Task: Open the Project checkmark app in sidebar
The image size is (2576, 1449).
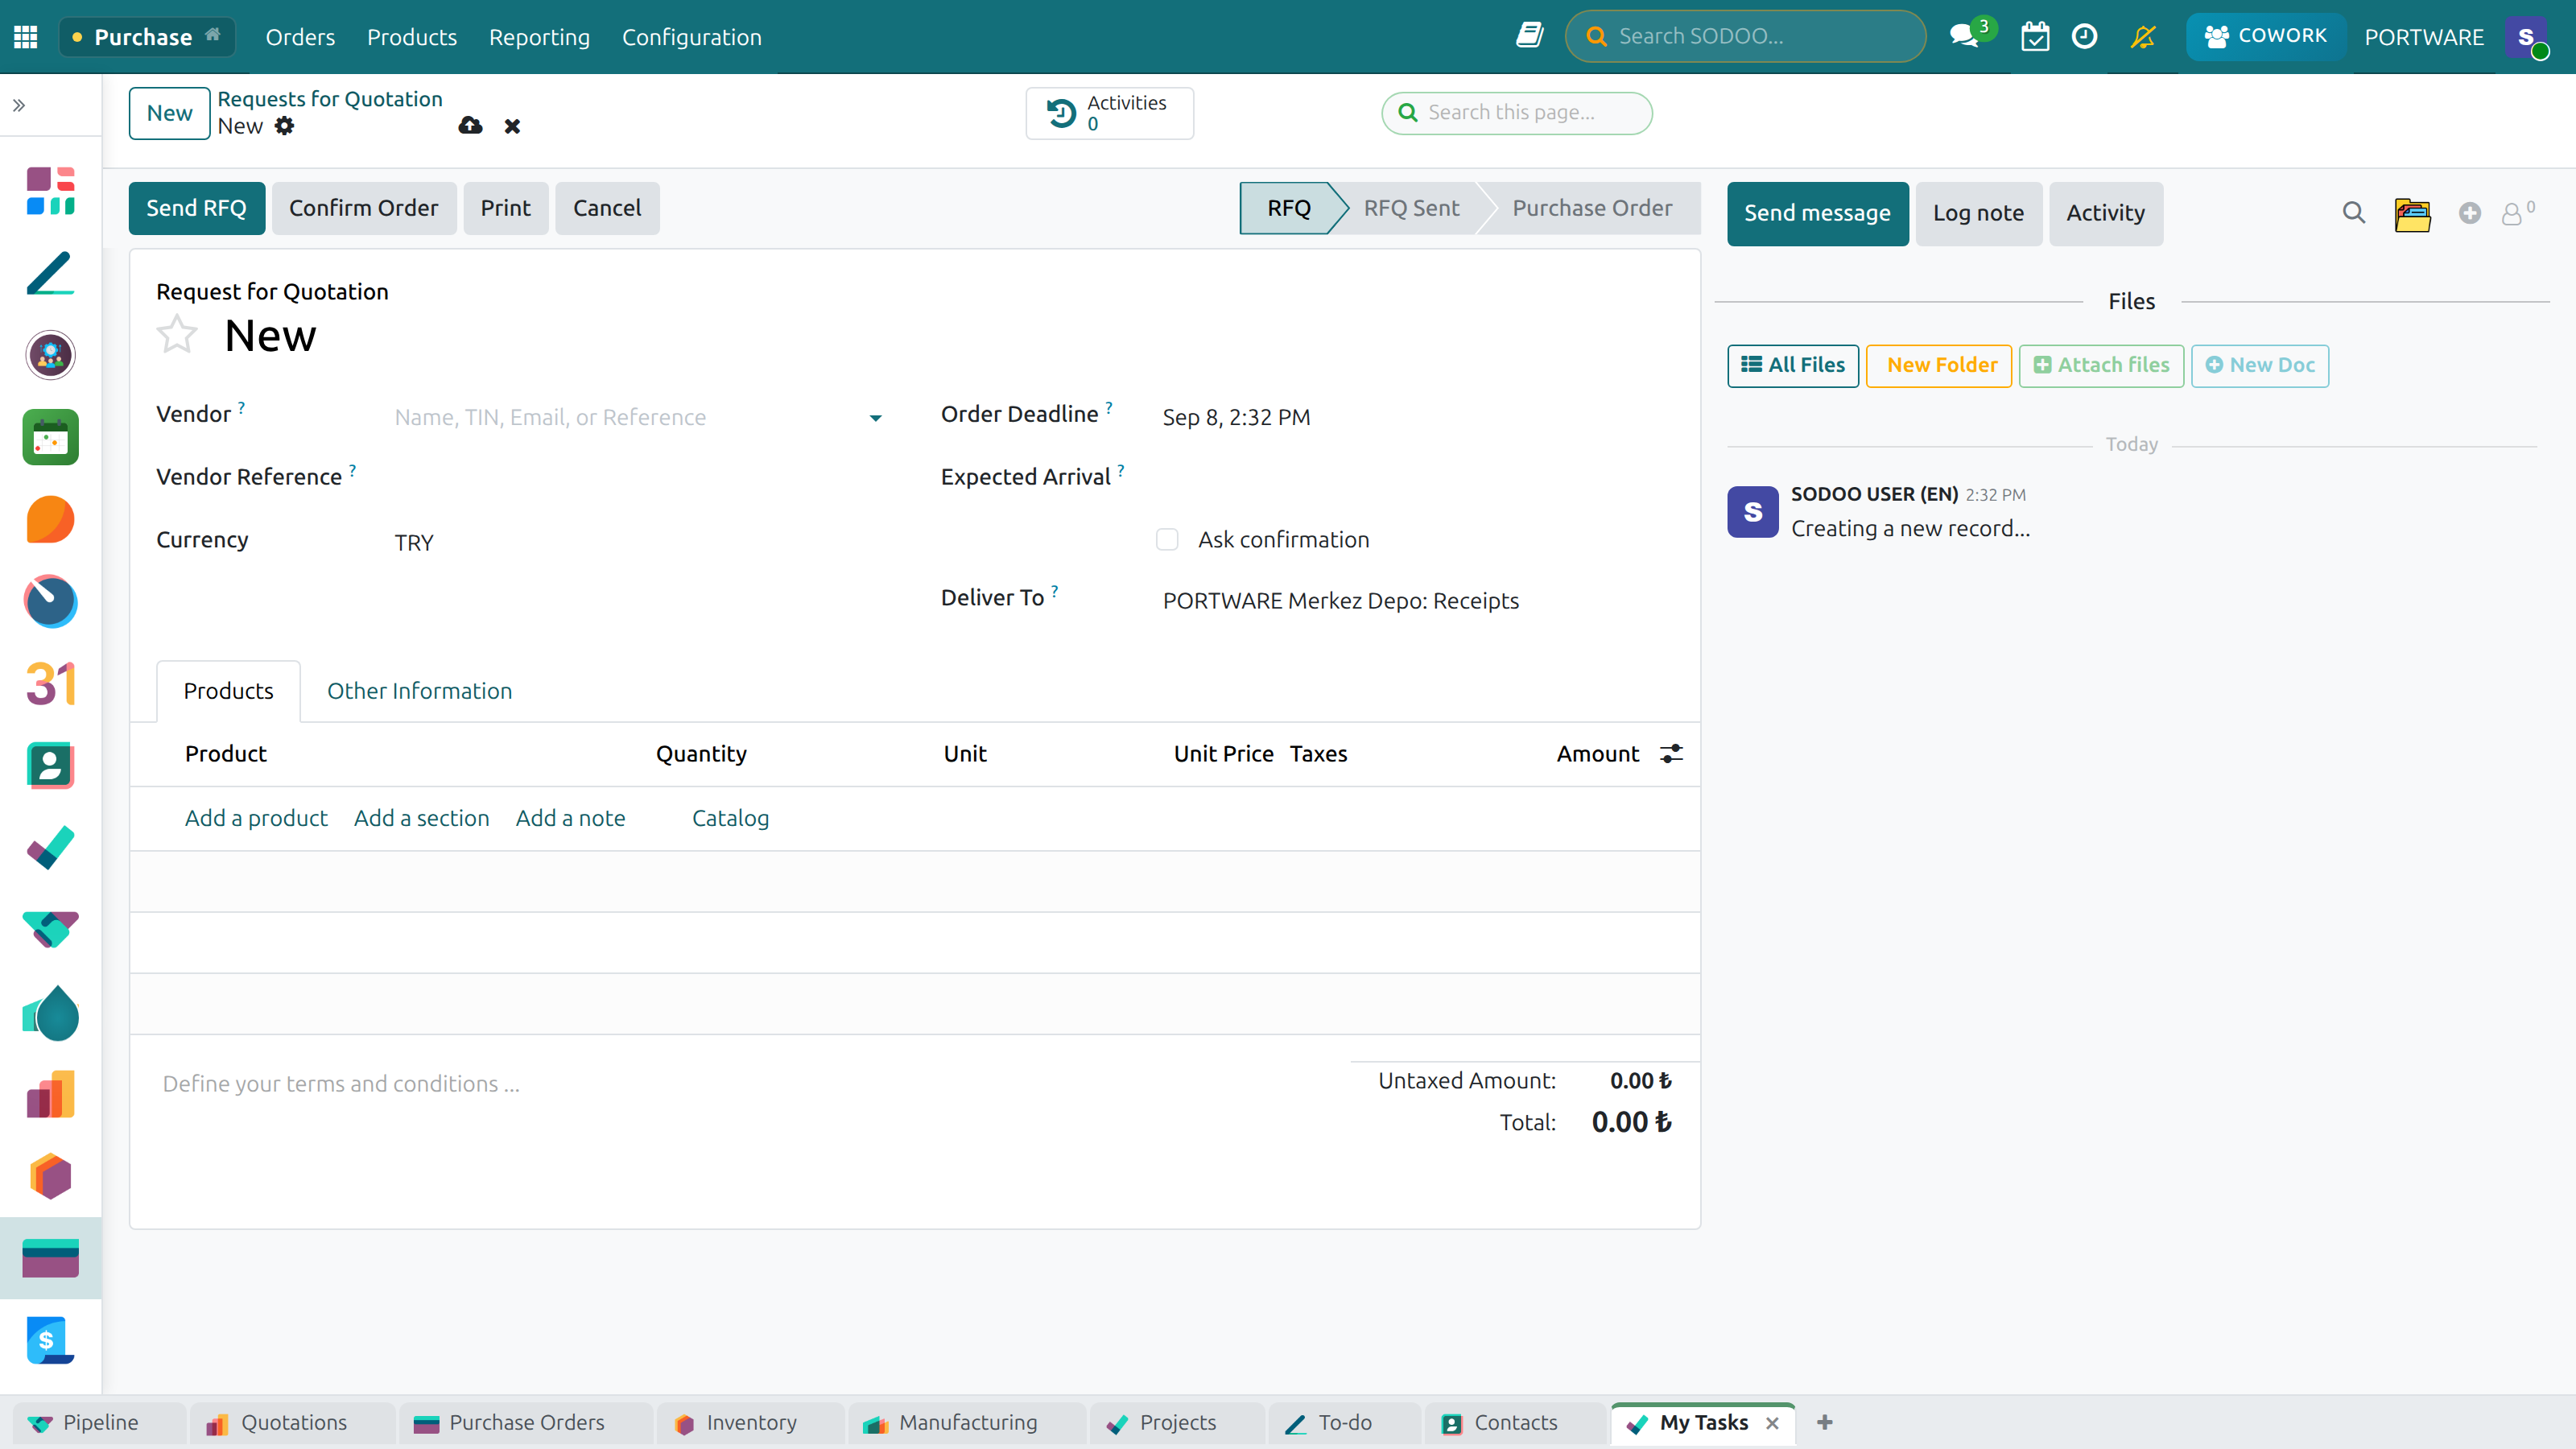Action: click(x=50, y=848)
